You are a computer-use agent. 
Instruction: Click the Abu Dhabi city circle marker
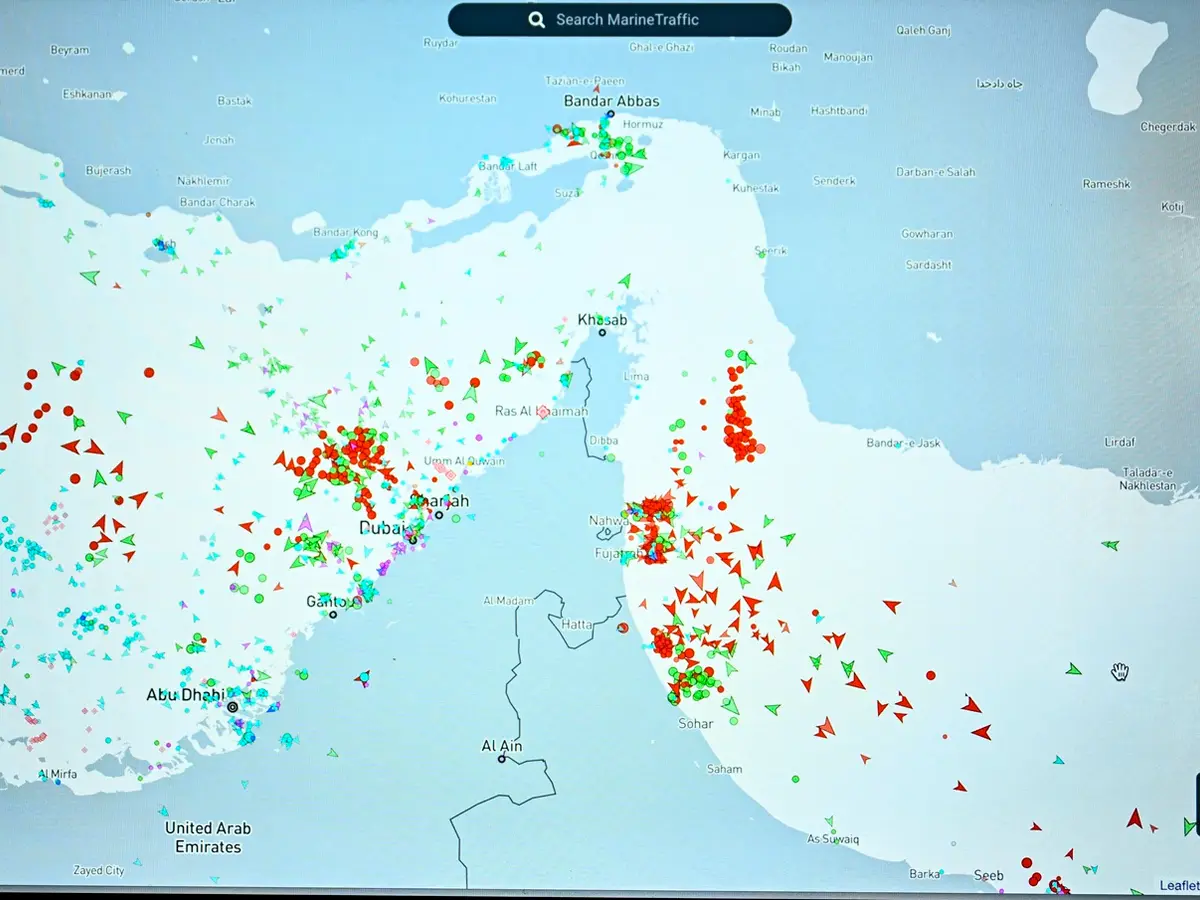(233, 707)
